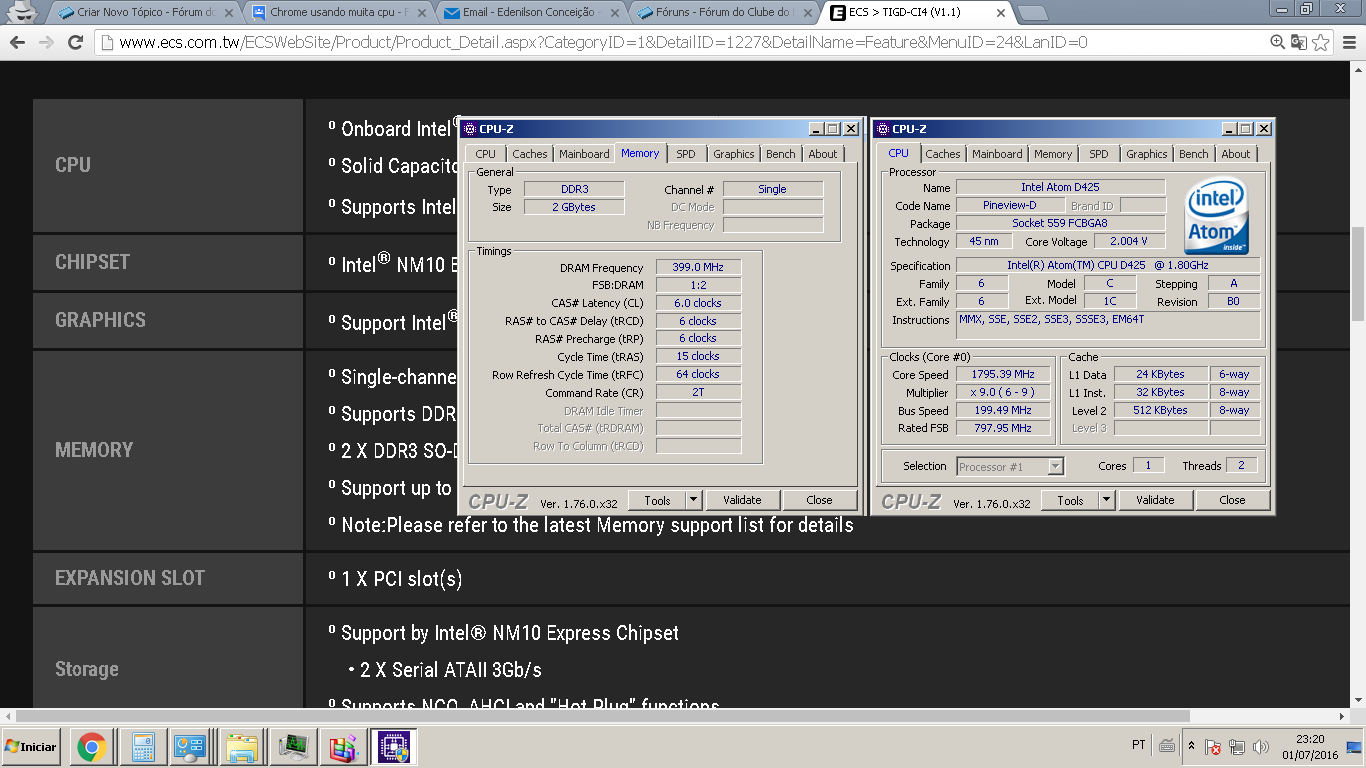Click the Google Translate icon in address bar
1366x768 pixels.
click(1298, 43)
